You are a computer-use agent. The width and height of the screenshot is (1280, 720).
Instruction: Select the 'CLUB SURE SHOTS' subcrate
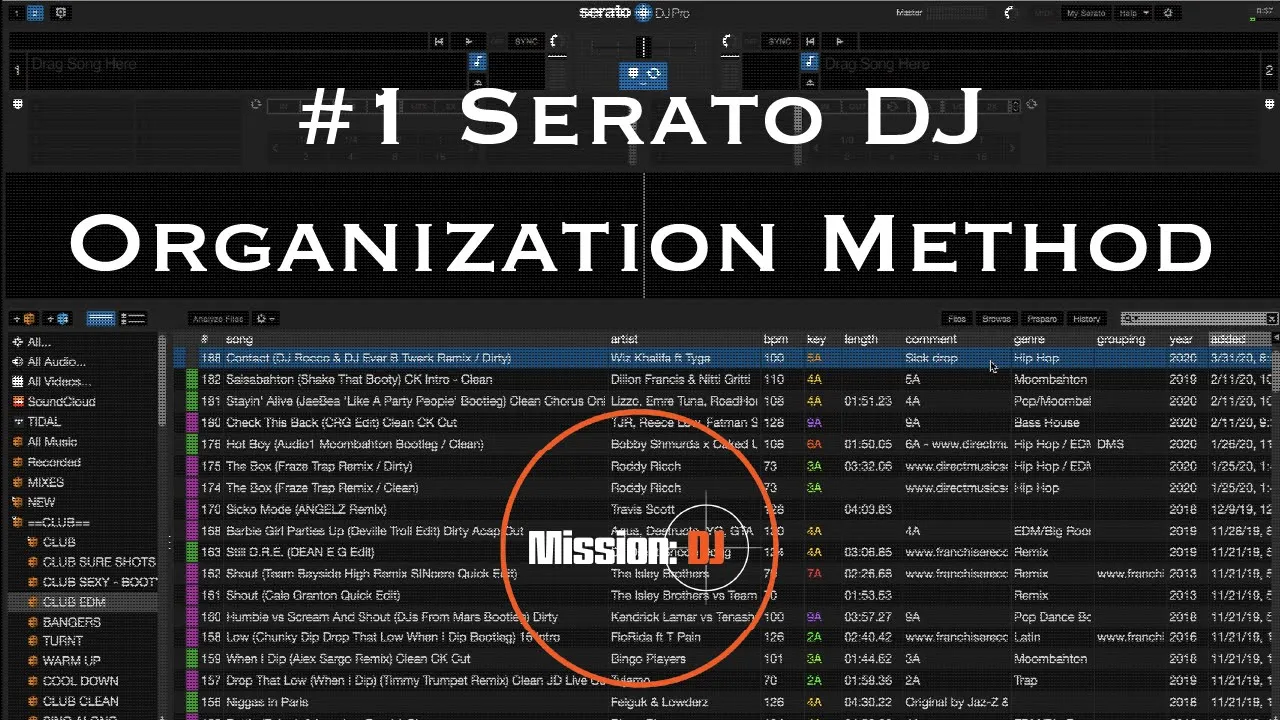tap(98, 562)
